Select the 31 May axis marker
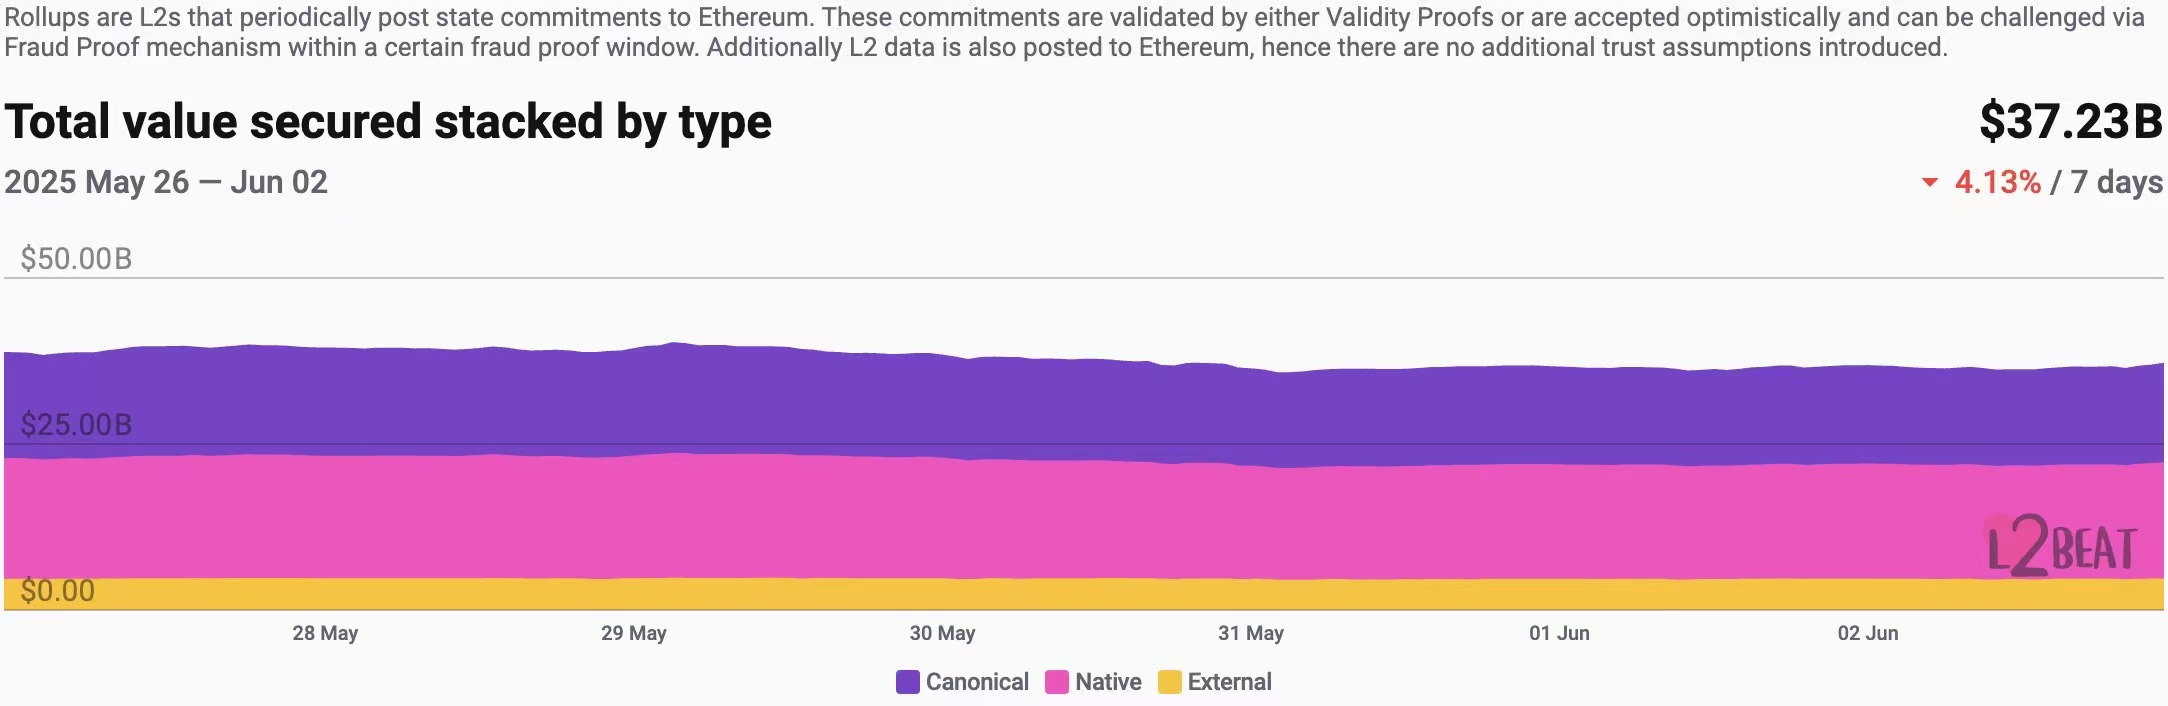The height and width of the screenshot is (706, 2168). click(1251, 633)
